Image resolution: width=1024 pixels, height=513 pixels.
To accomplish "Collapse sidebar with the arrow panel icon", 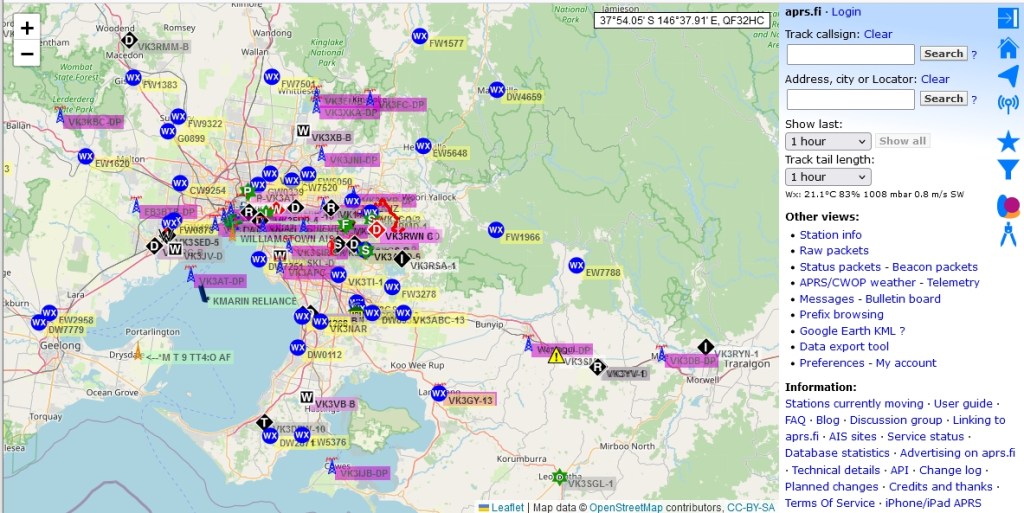I will (x=1007, y=18).
